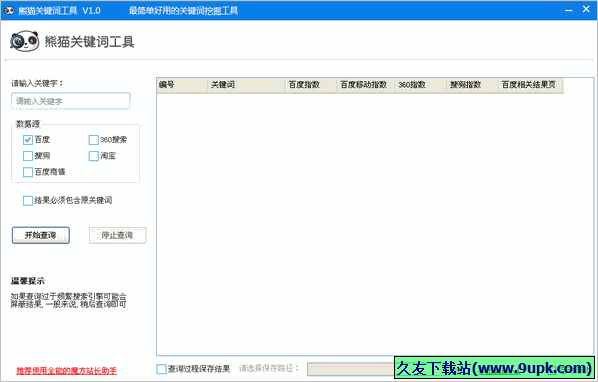The height and width of the screenshot is (382, 598).
Task: Sort by the 百度指数 column header
Action: coord(312,85)
